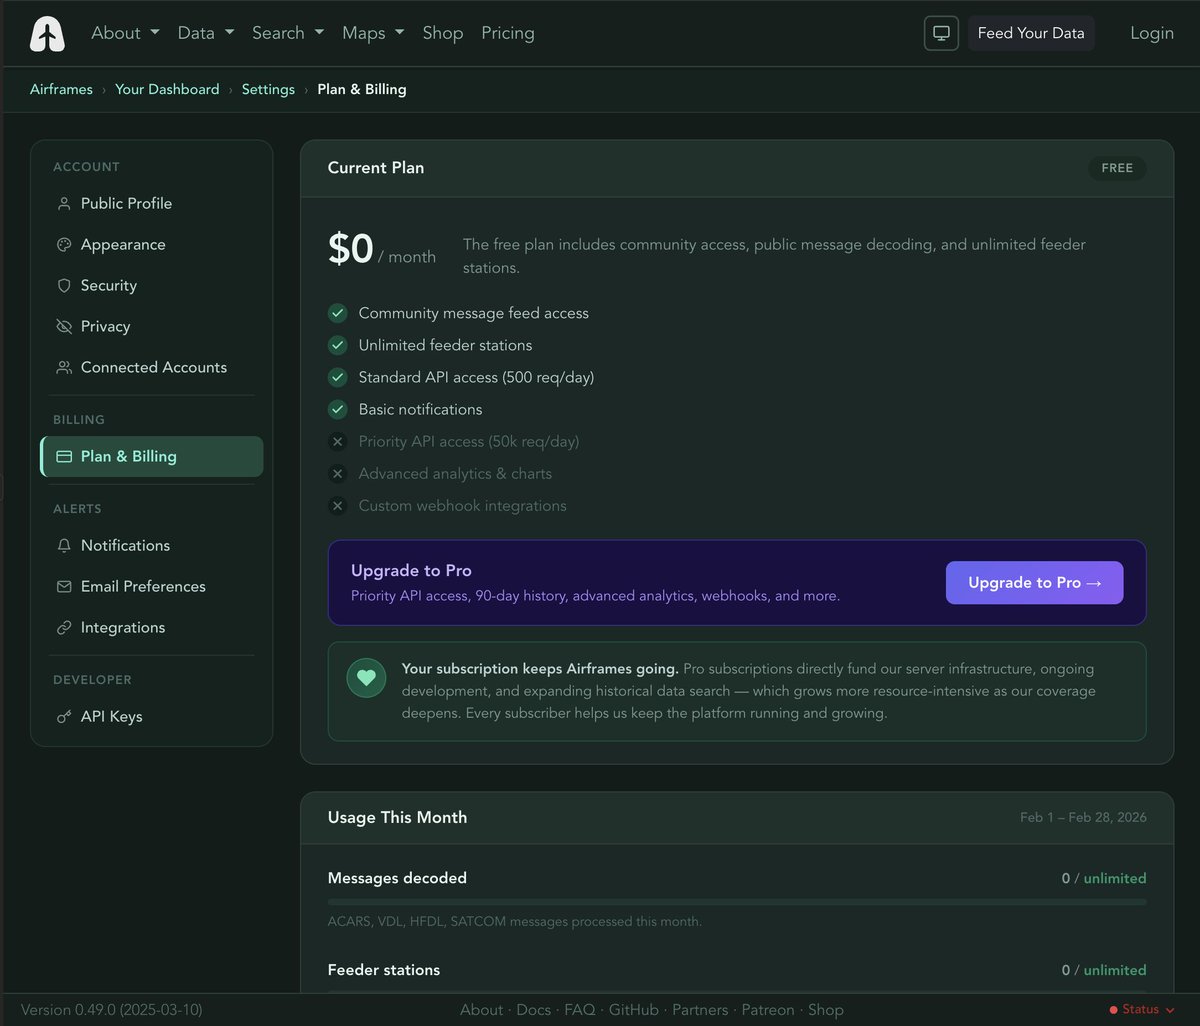Click the Connected Accounts people icon
This screenshot has height=1026, width=1200.
(x=64, y=368)
